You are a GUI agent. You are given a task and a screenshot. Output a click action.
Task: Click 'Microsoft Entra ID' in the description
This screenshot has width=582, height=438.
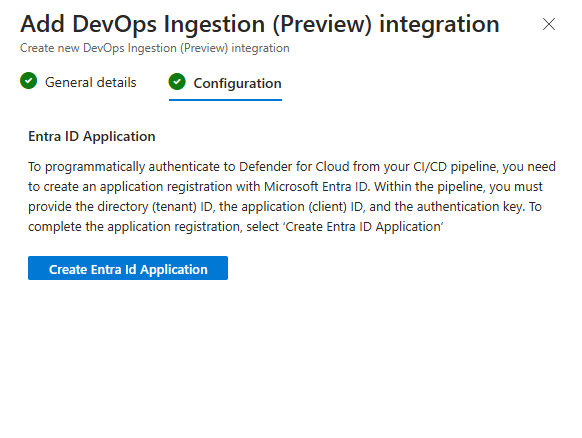(317, 186)
